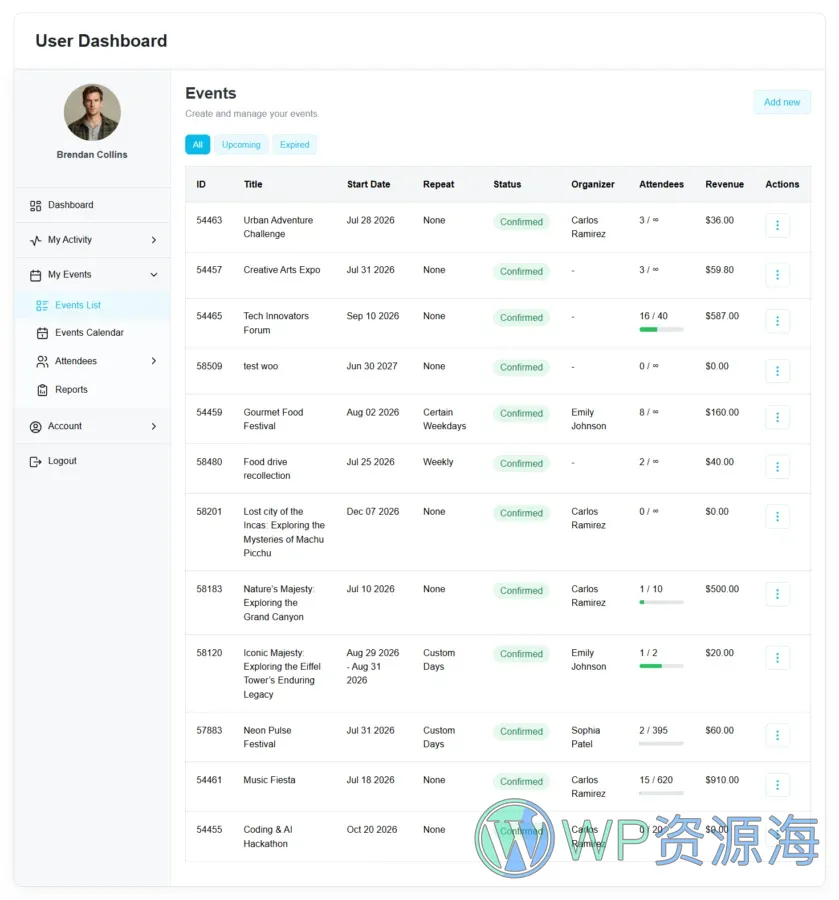Click revenue value $910.00

click(x=722, y=780)
